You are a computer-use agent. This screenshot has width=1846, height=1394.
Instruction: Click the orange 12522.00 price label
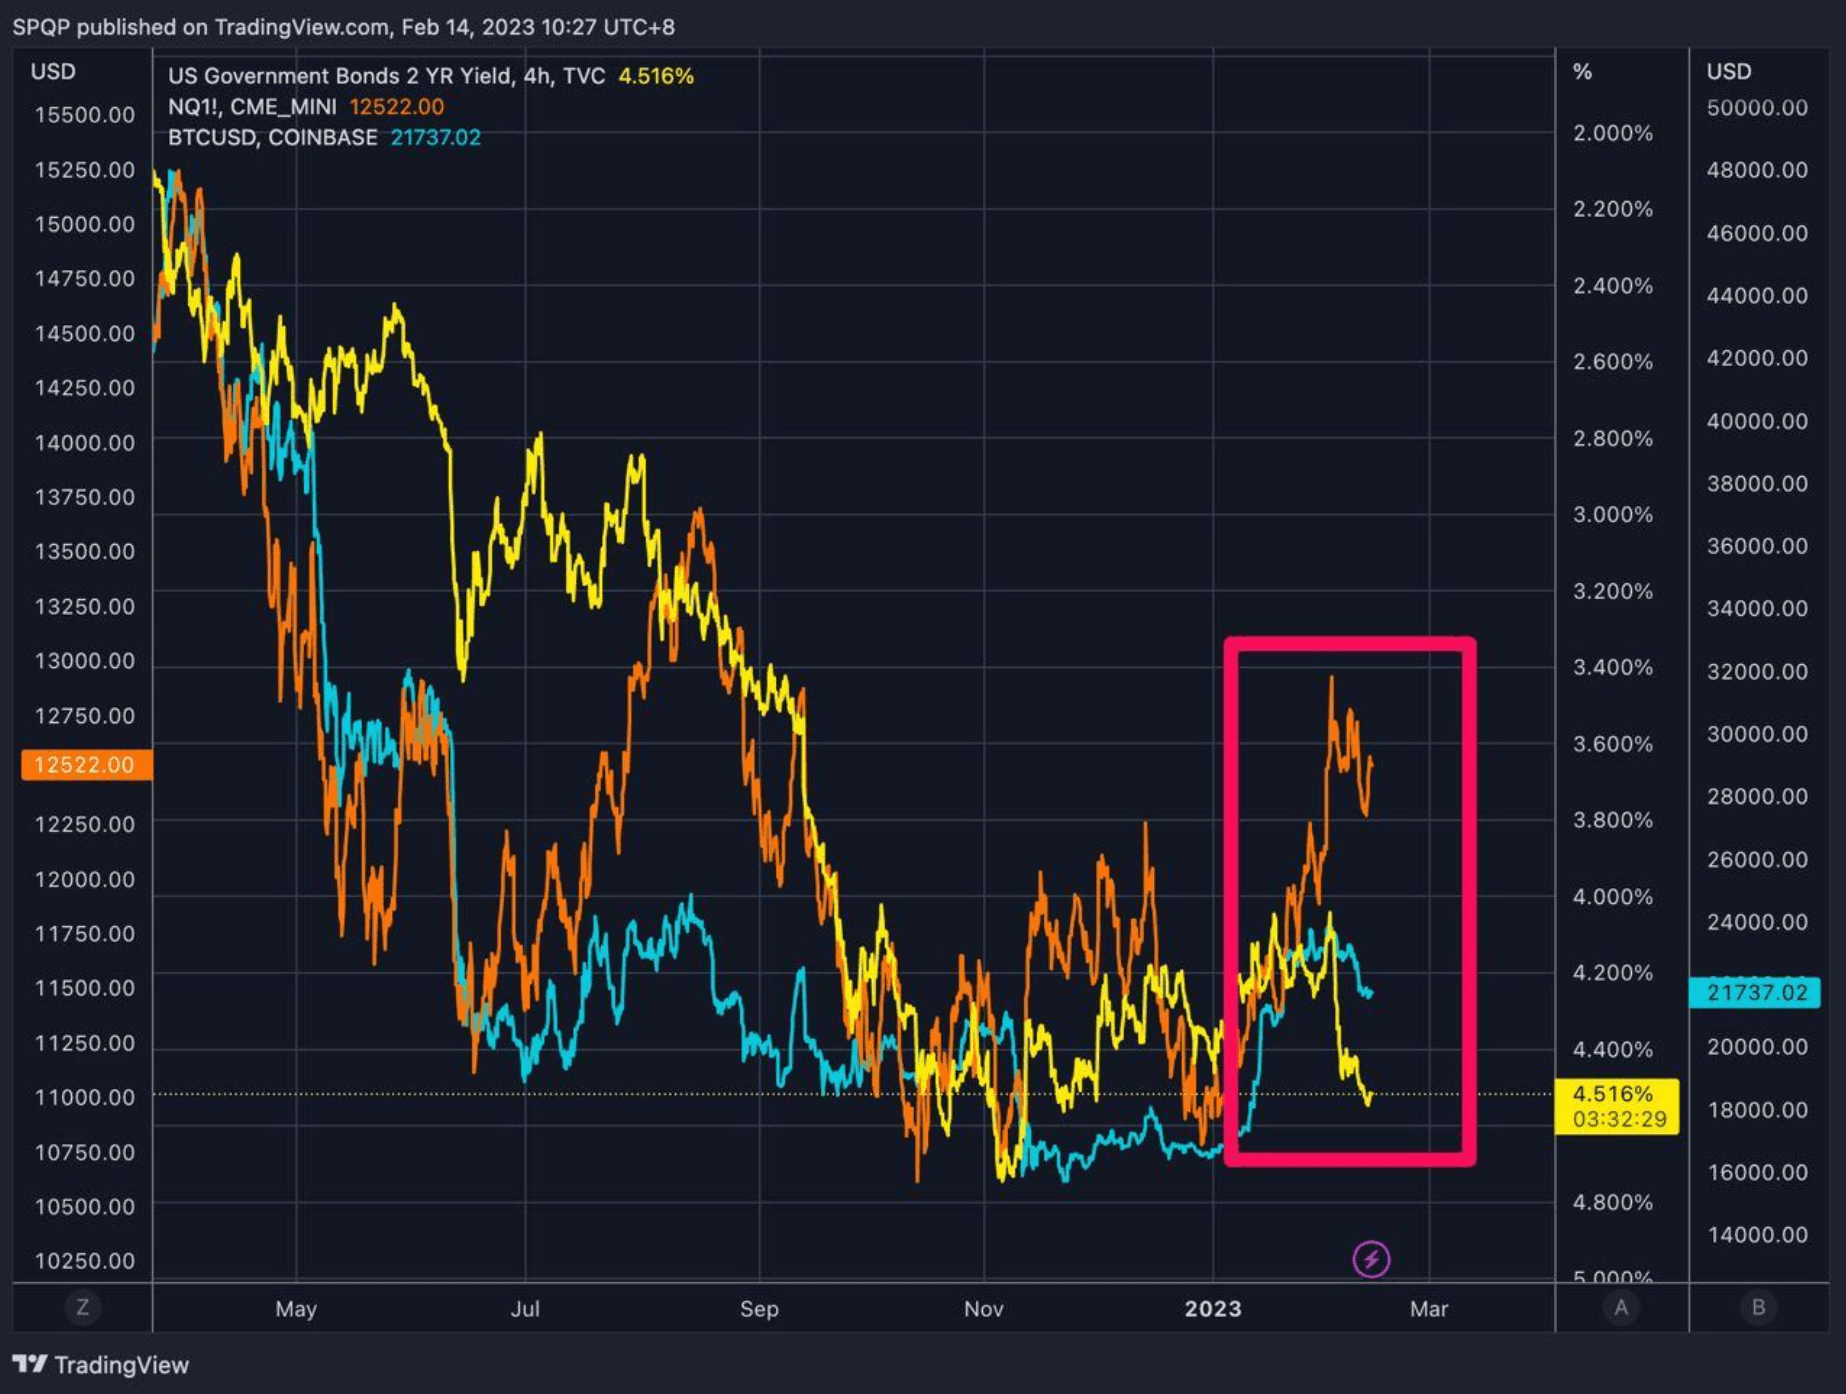pos(86,765)
